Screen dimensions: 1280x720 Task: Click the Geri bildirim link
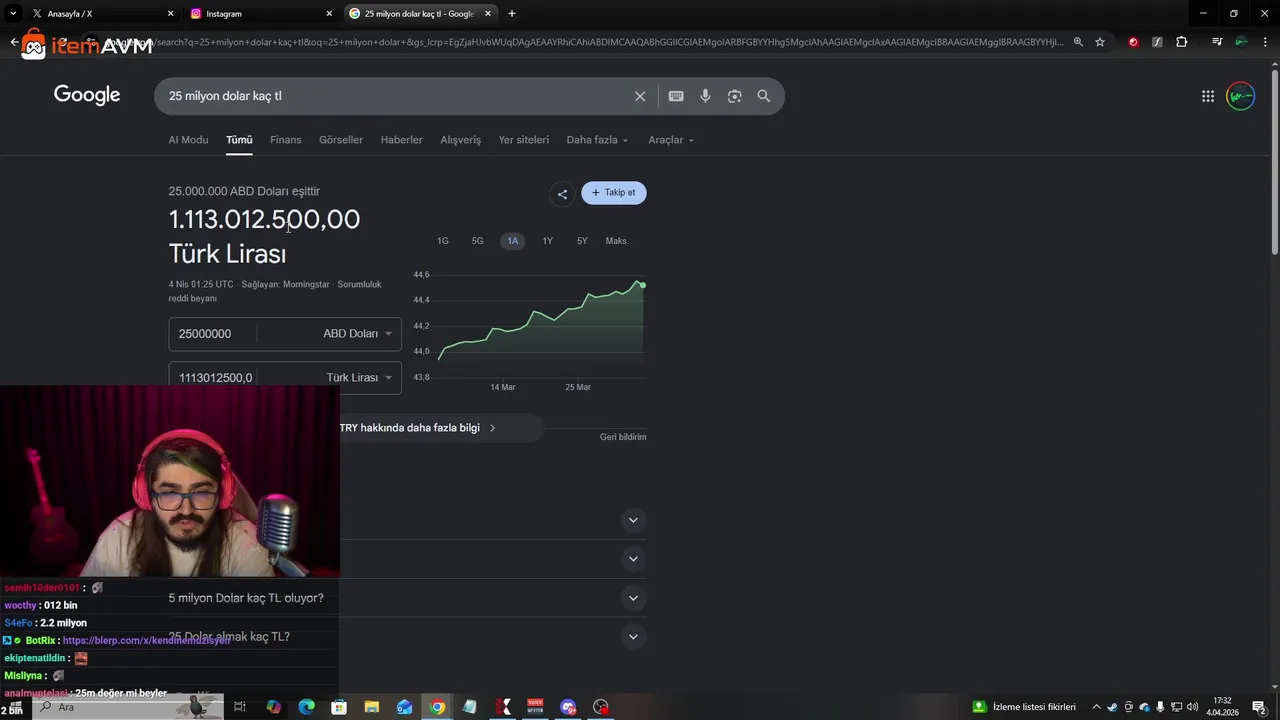[x=623, y=437]
